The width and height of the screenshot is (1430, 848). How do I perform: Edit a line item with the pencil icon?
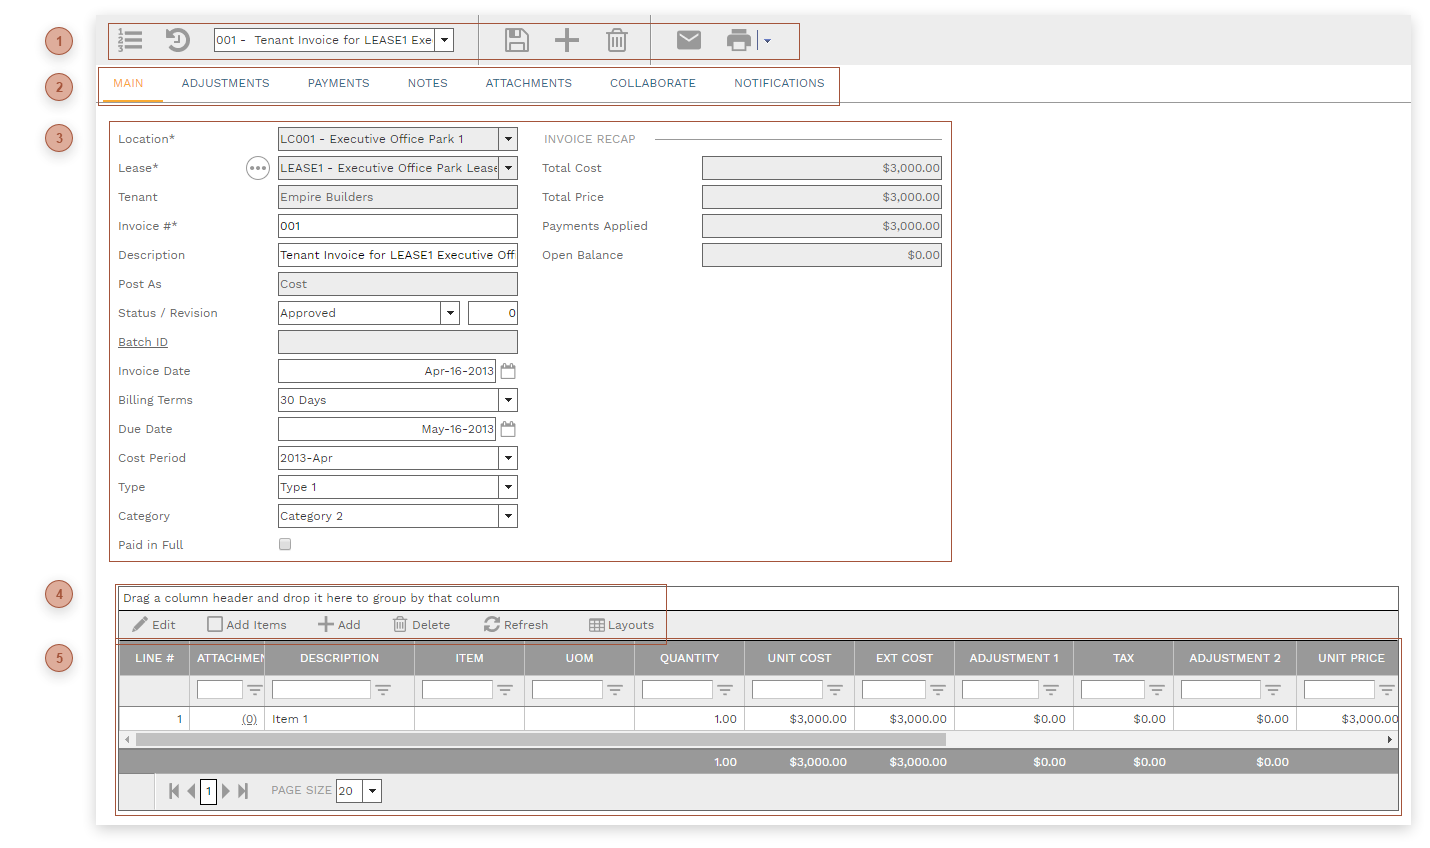coord(154,624)
